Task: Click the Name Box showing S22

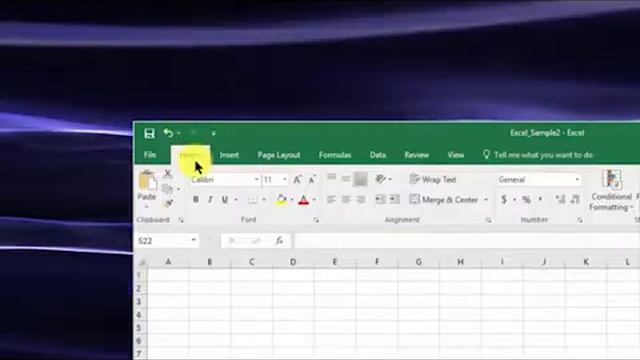Action: (x=167, y=241)
